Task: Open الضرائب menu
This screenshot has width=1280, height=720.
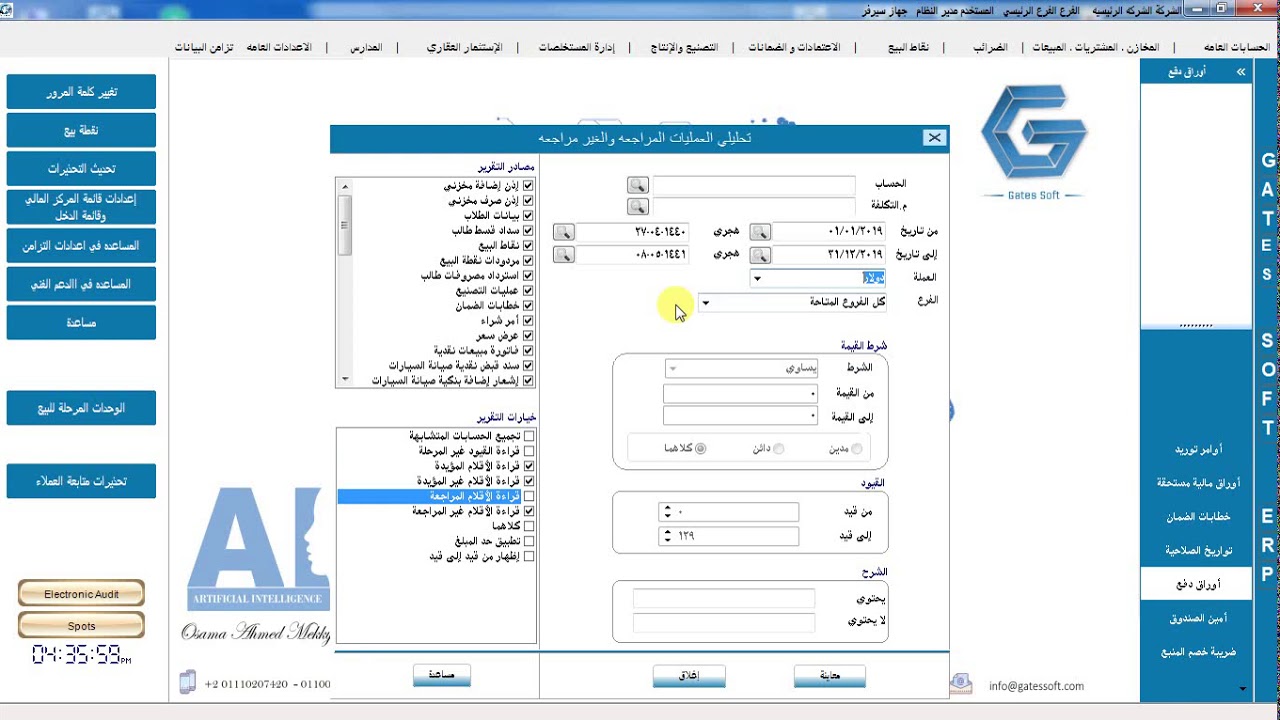Action: tap(991, 47)
